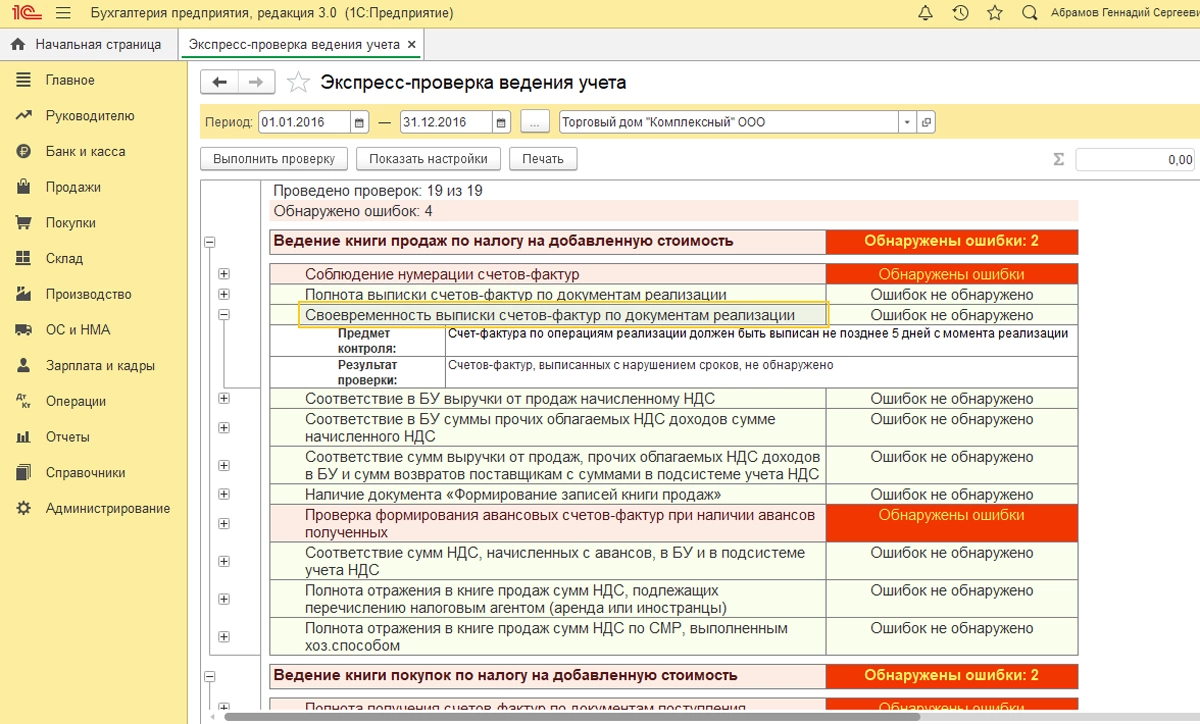Click the notifications bell icon

[925, 13]
